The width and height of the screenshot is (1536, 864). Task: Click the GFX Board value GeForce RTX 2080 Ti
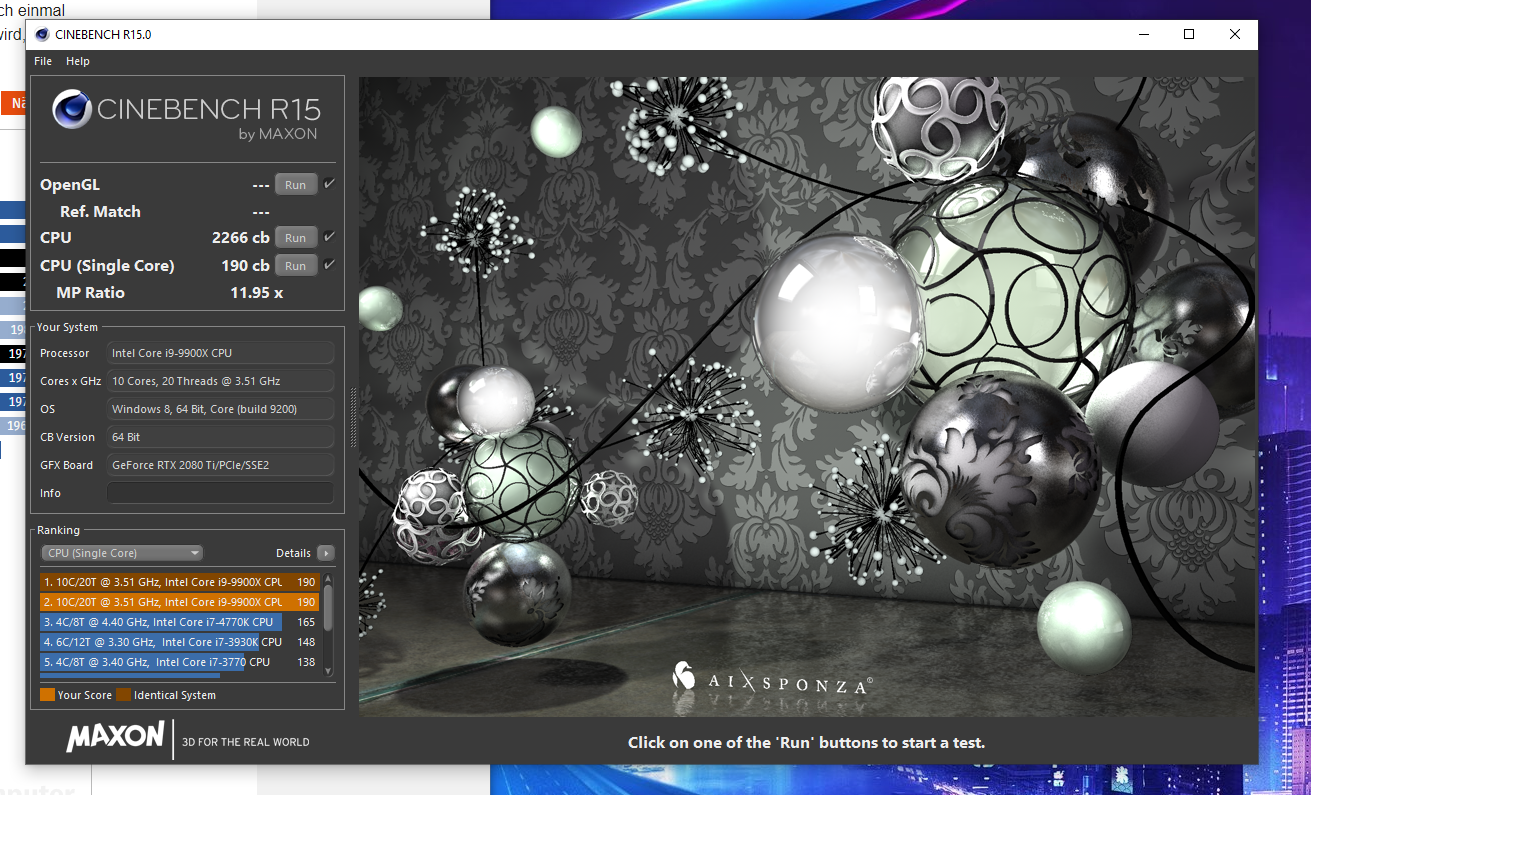click(x=220, y=465)
